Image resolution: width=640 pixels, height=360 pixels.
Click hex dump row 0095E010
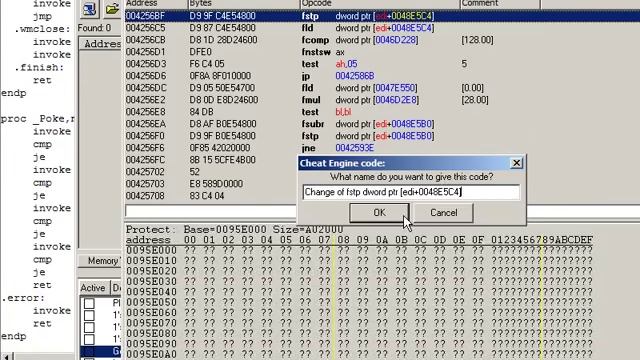[359, 260]
